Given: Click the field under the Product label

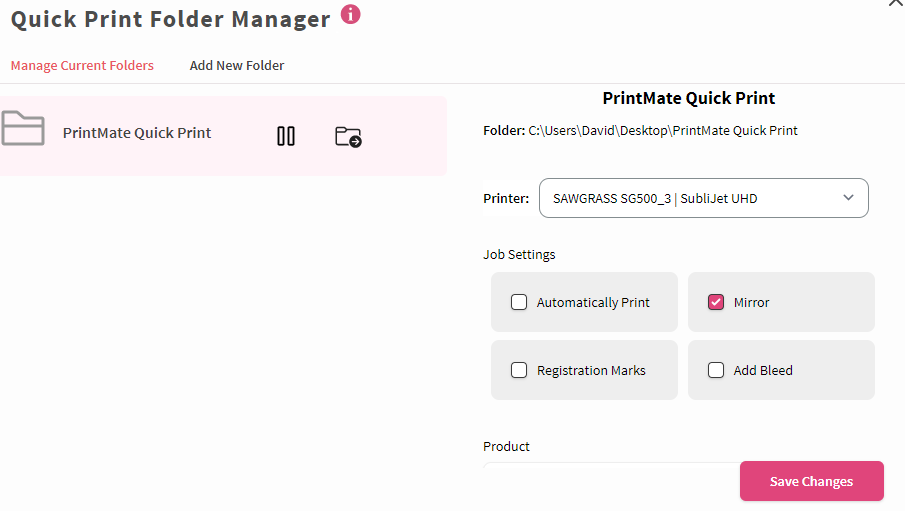Looking at the screenshot, I should [x=611, y=464].
